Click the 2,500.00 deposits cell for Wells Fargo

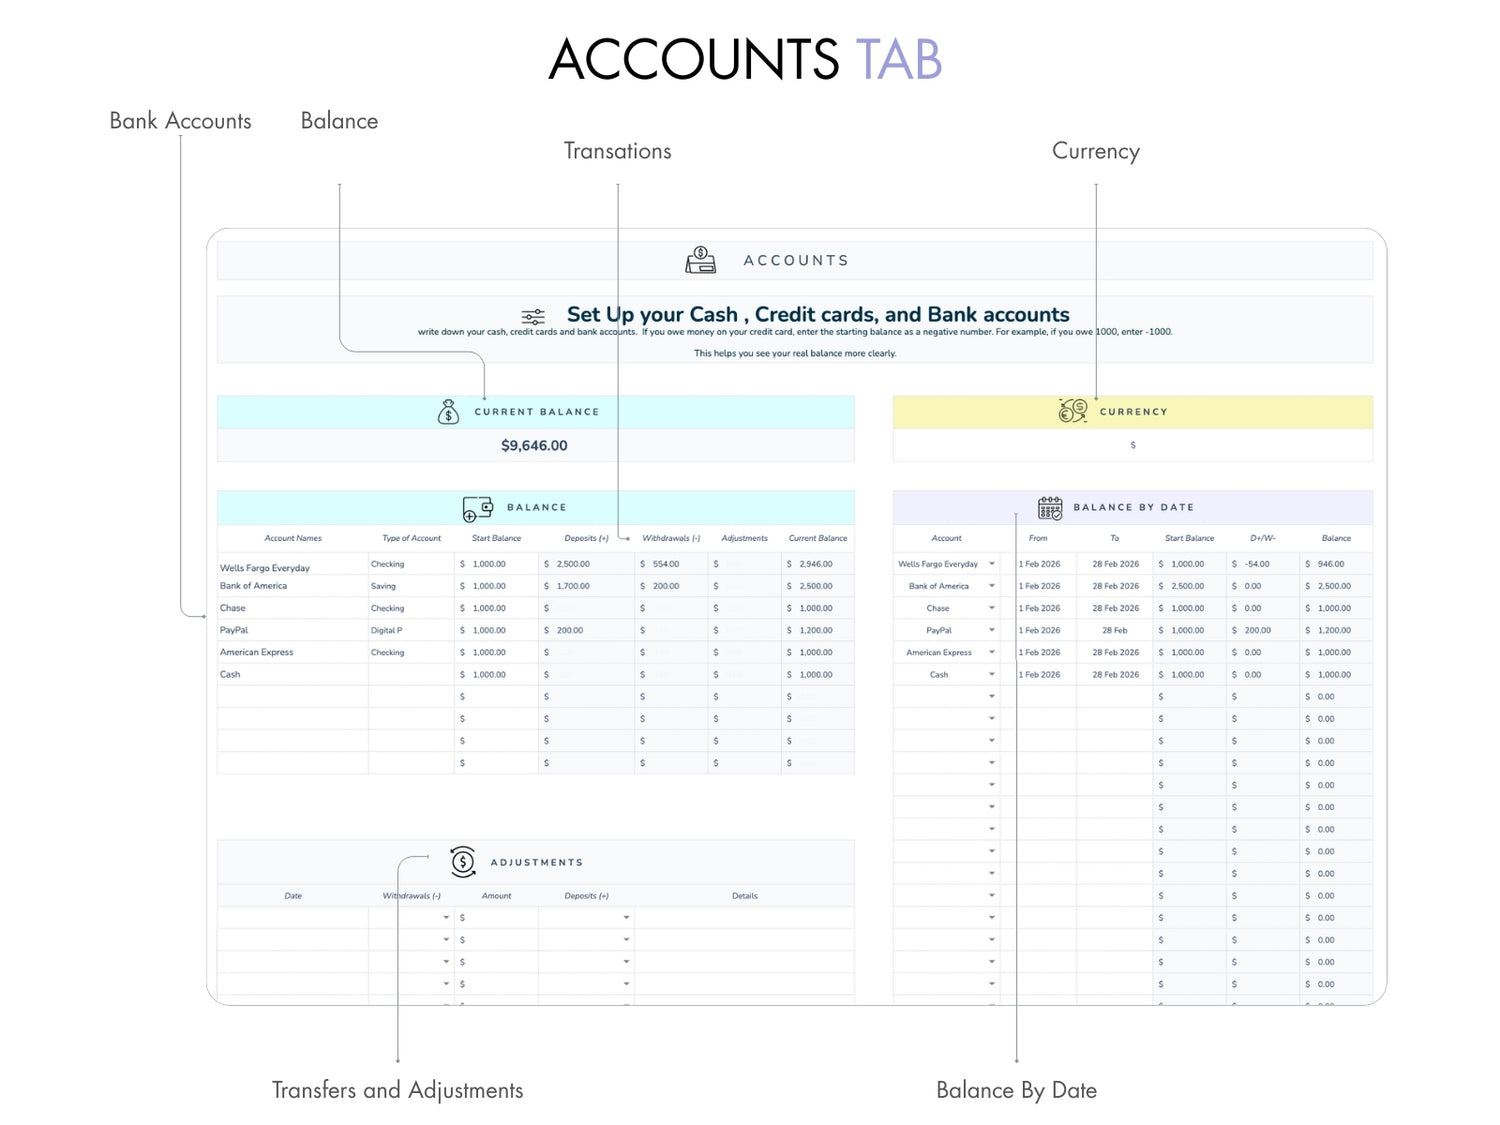click(x=573, y=564)
